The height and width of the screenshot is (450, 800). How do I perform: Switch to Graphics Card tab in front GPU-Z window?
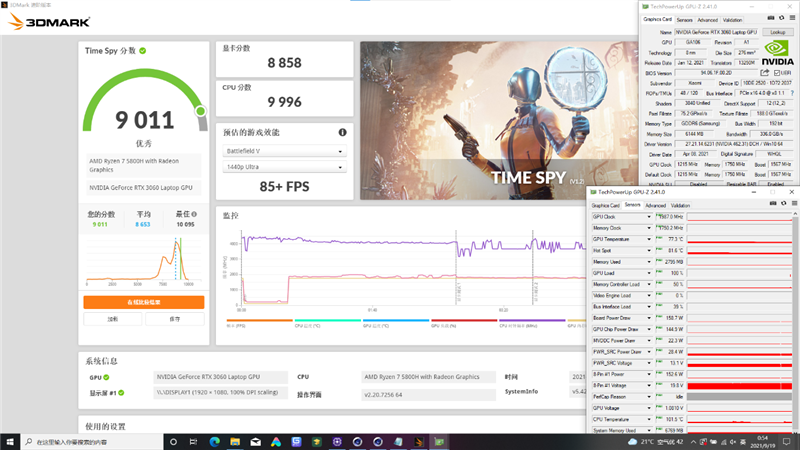click(x=606, y=205)
